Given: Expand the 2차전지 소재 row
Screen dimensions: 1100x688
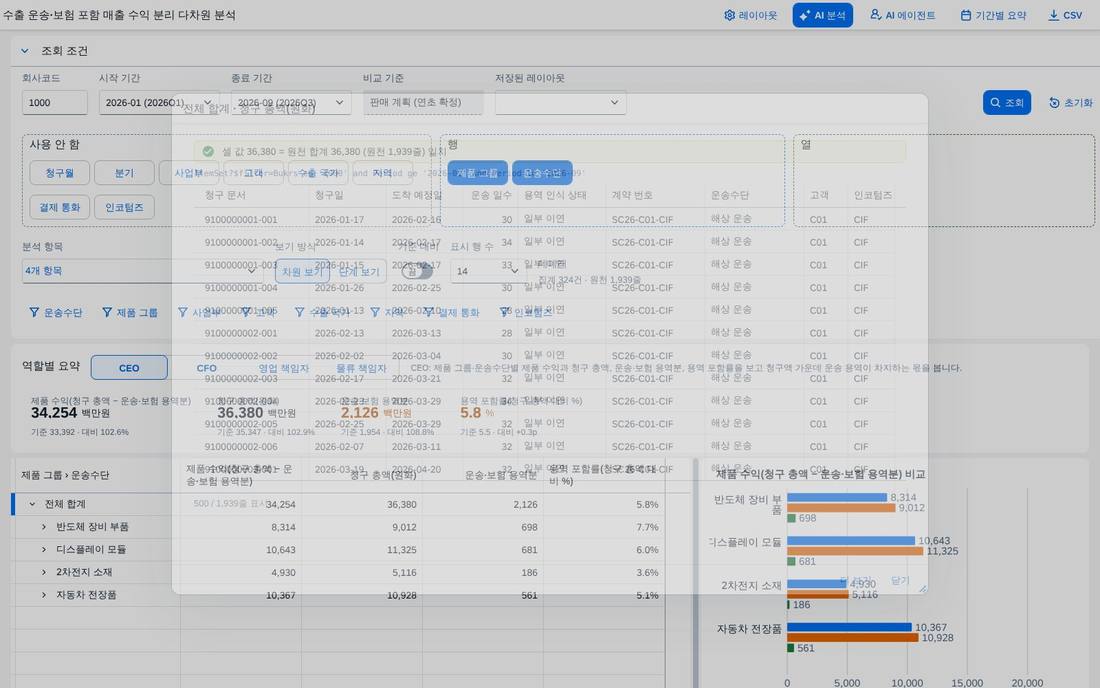Looking at the screenshot, I should pyautogui.click(x=43, y=572).
